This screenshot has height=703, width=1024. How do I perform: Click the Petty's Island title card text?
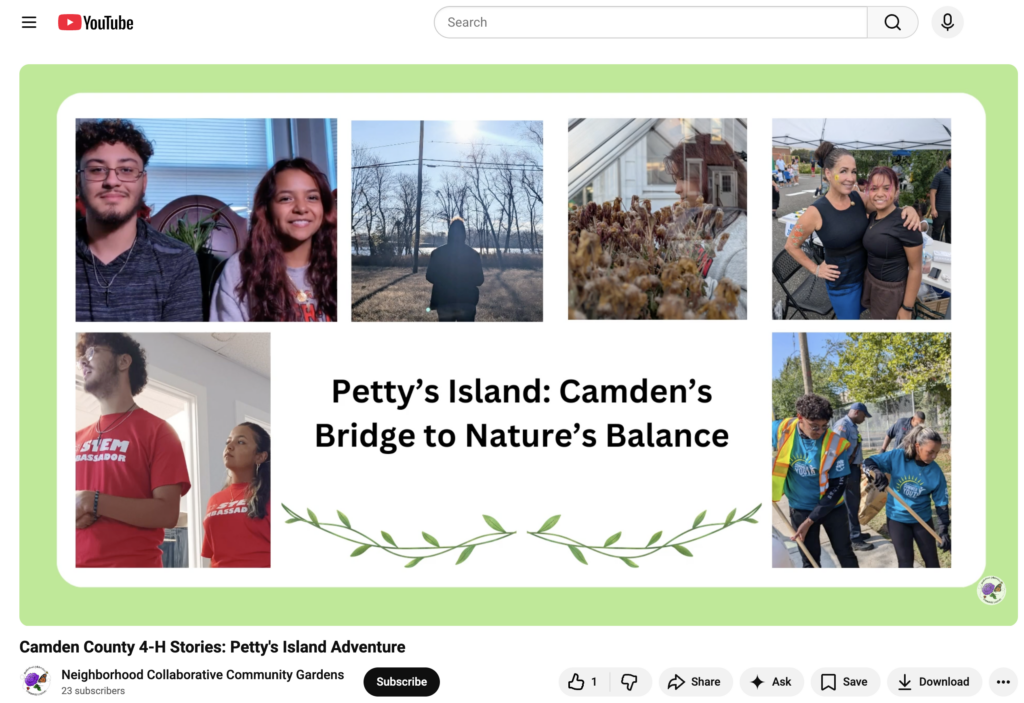521,413
